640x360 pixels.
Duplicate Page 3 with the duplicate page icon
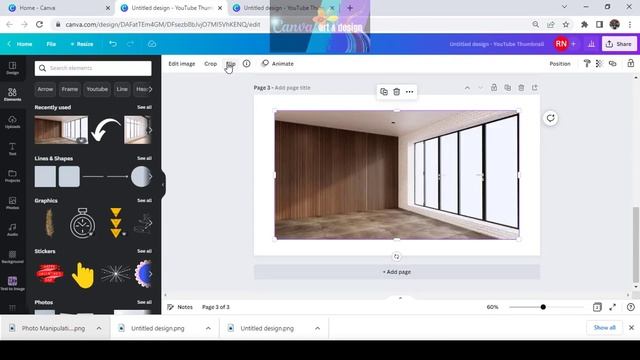coord(507,88)
